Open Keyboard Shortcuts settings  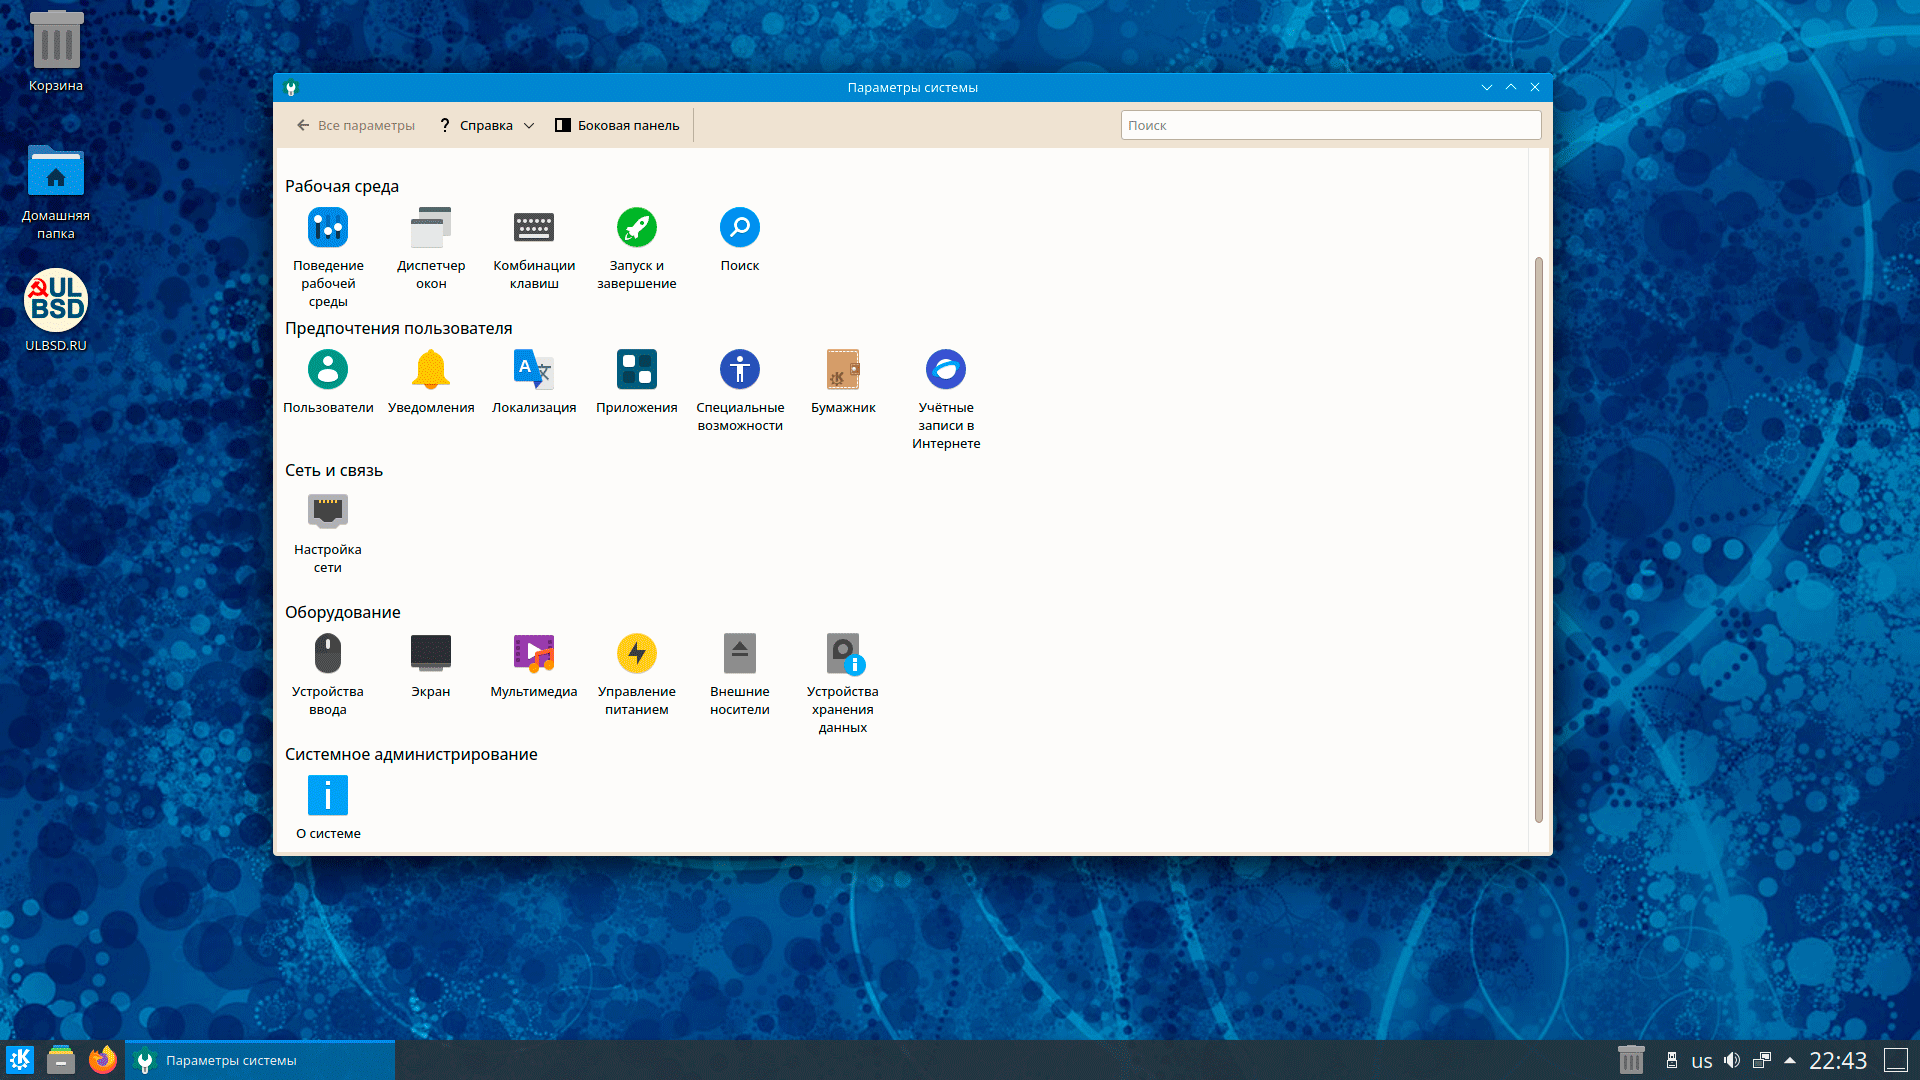534,229
